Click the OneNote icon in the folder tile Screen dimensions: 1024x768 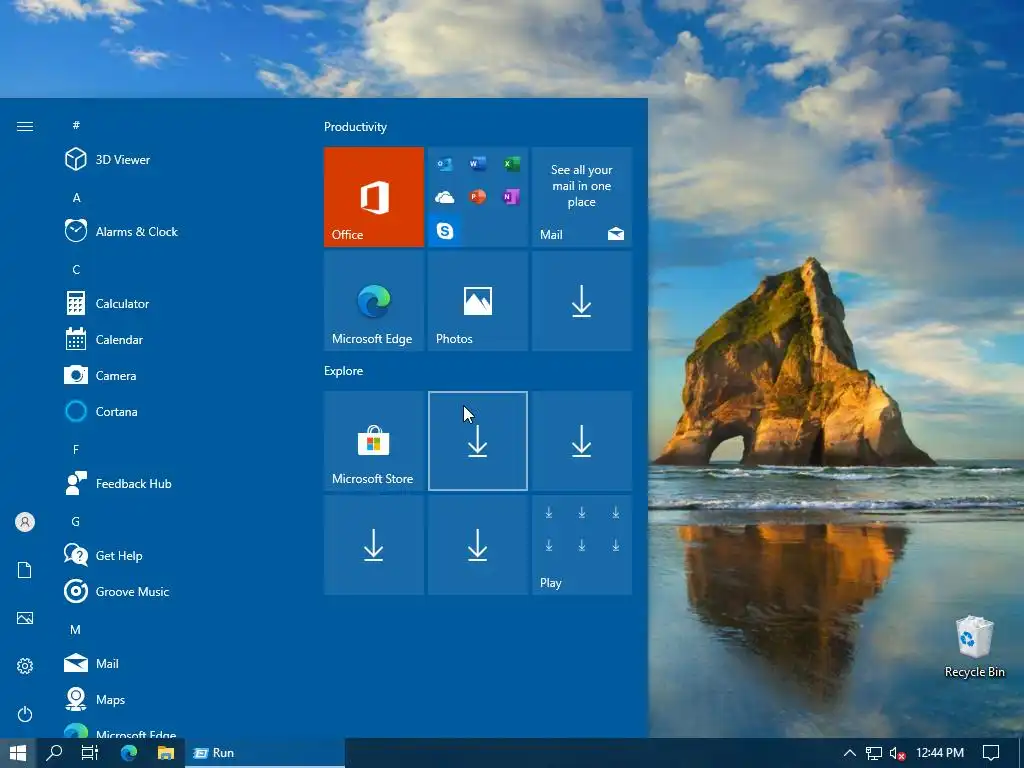(511, 197)
